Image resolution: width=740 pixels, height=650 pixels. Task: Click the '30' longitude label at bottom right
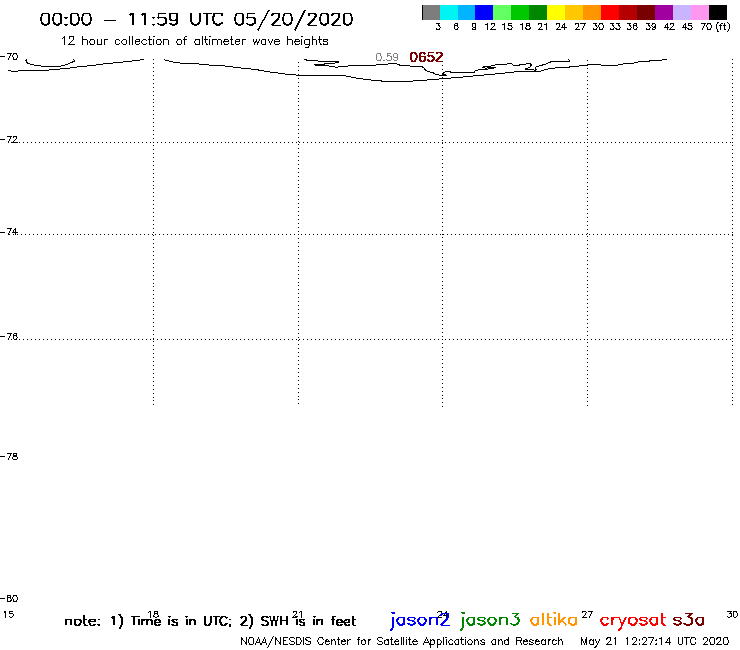pos(732,615)
